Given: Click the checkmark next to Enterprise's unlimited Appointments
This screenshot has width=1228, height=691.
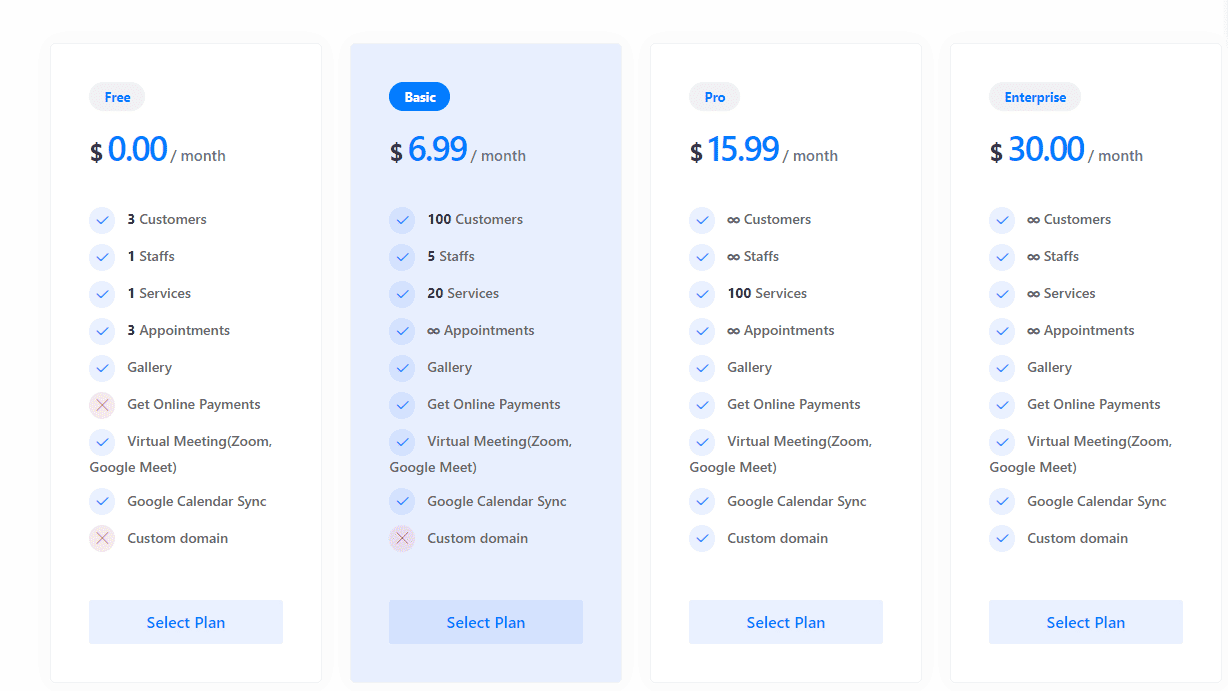Looking at the screenshot, I should (x=1002, y=331).
